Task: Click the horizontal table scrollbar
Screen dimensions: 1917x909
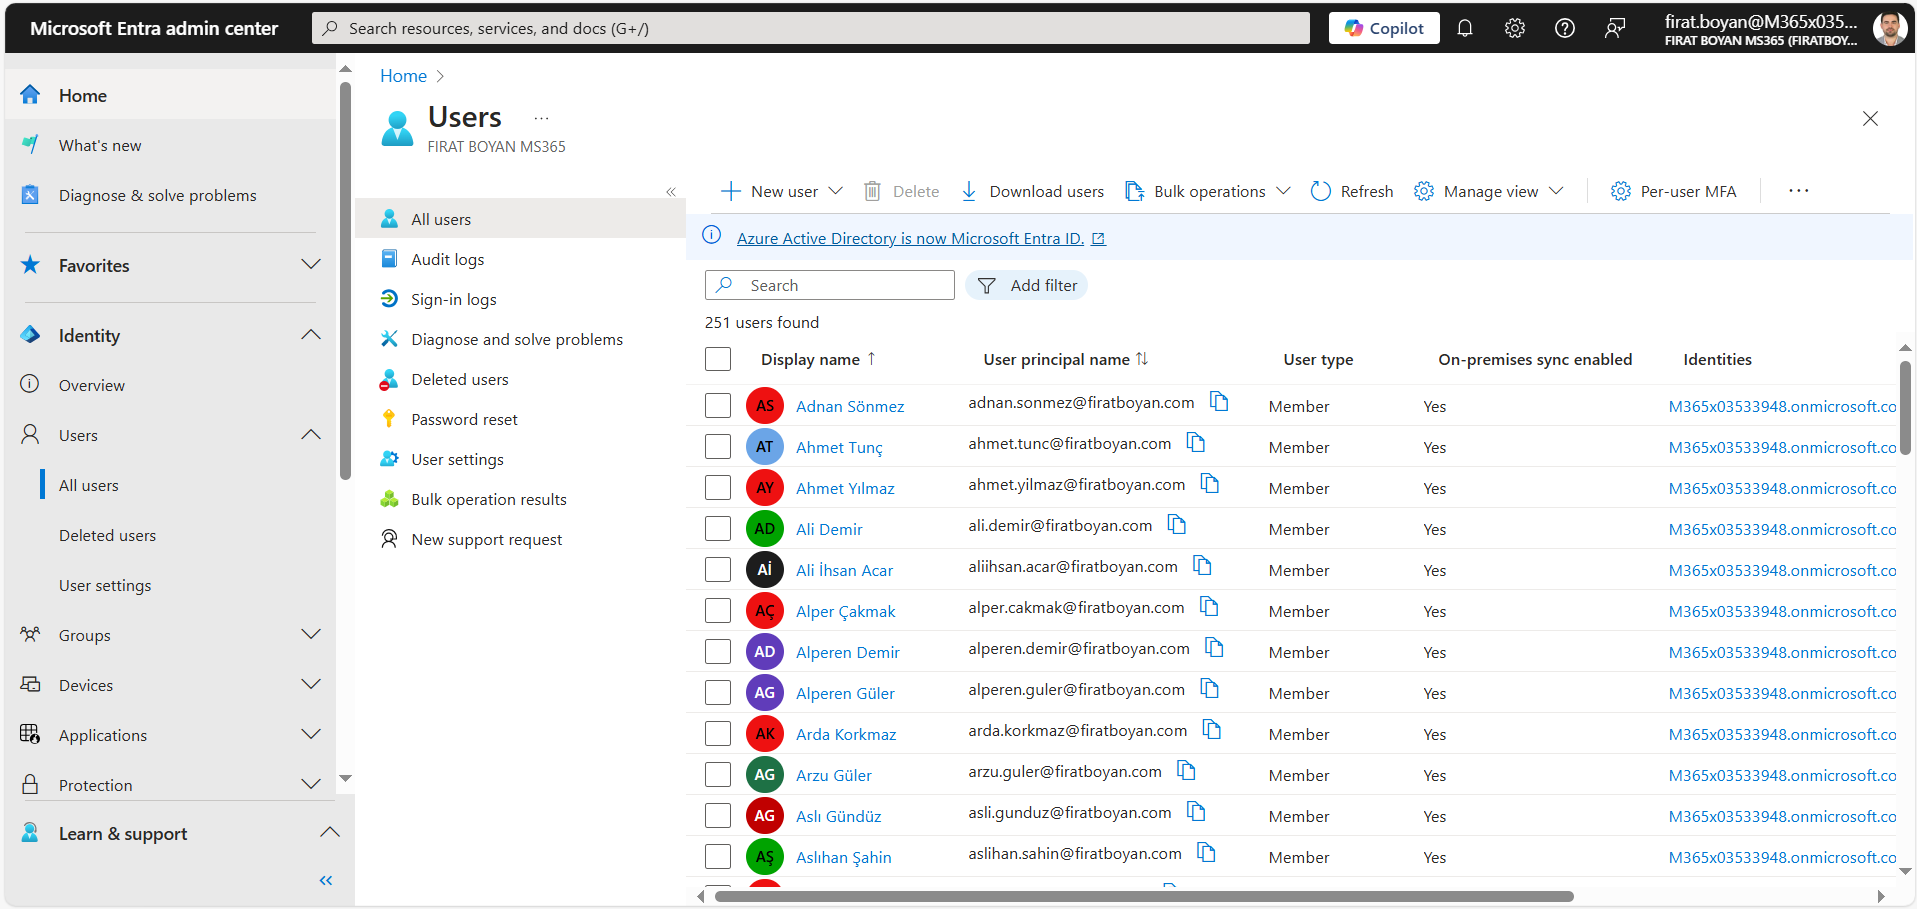Action: pyautogui.click(x=1144, y=896)
